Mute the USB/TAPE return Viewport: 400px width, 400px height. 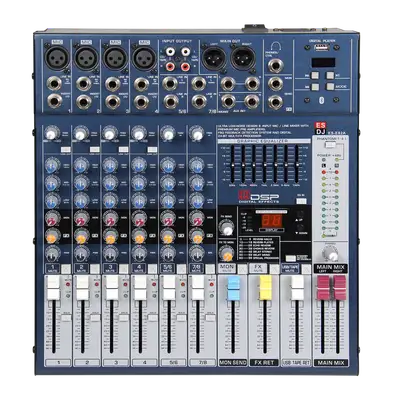(x=305, y=269)
